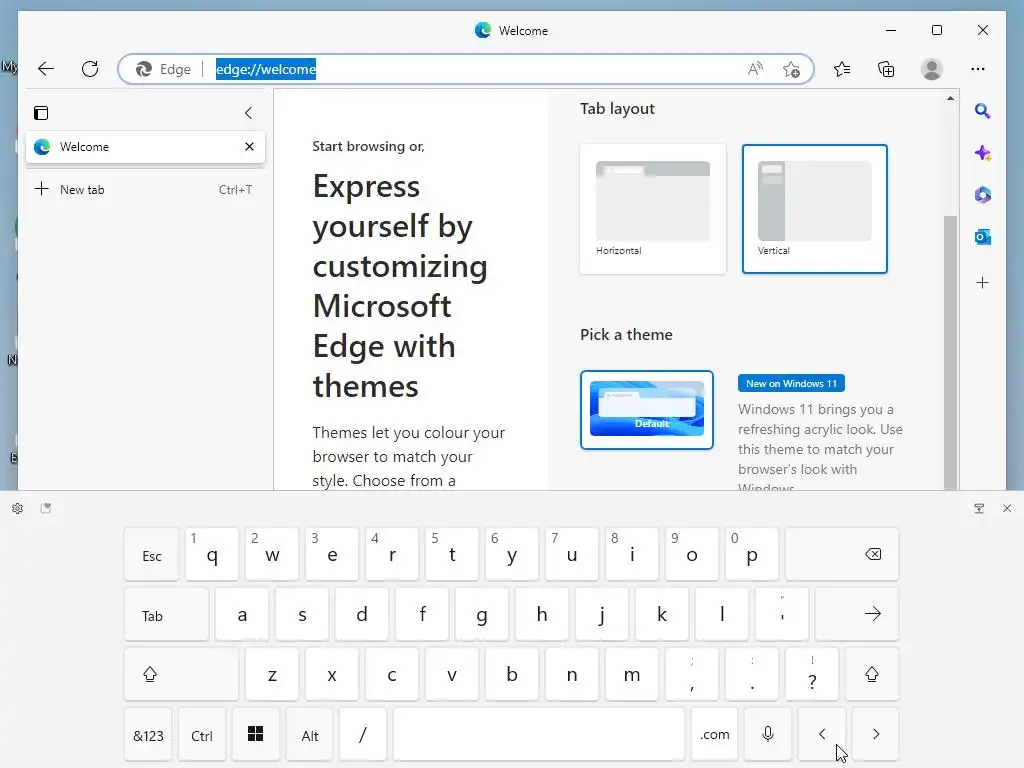Open the Favorites list icon
The height and width of the screenshot is (768, 1024).
coord(842,69)
